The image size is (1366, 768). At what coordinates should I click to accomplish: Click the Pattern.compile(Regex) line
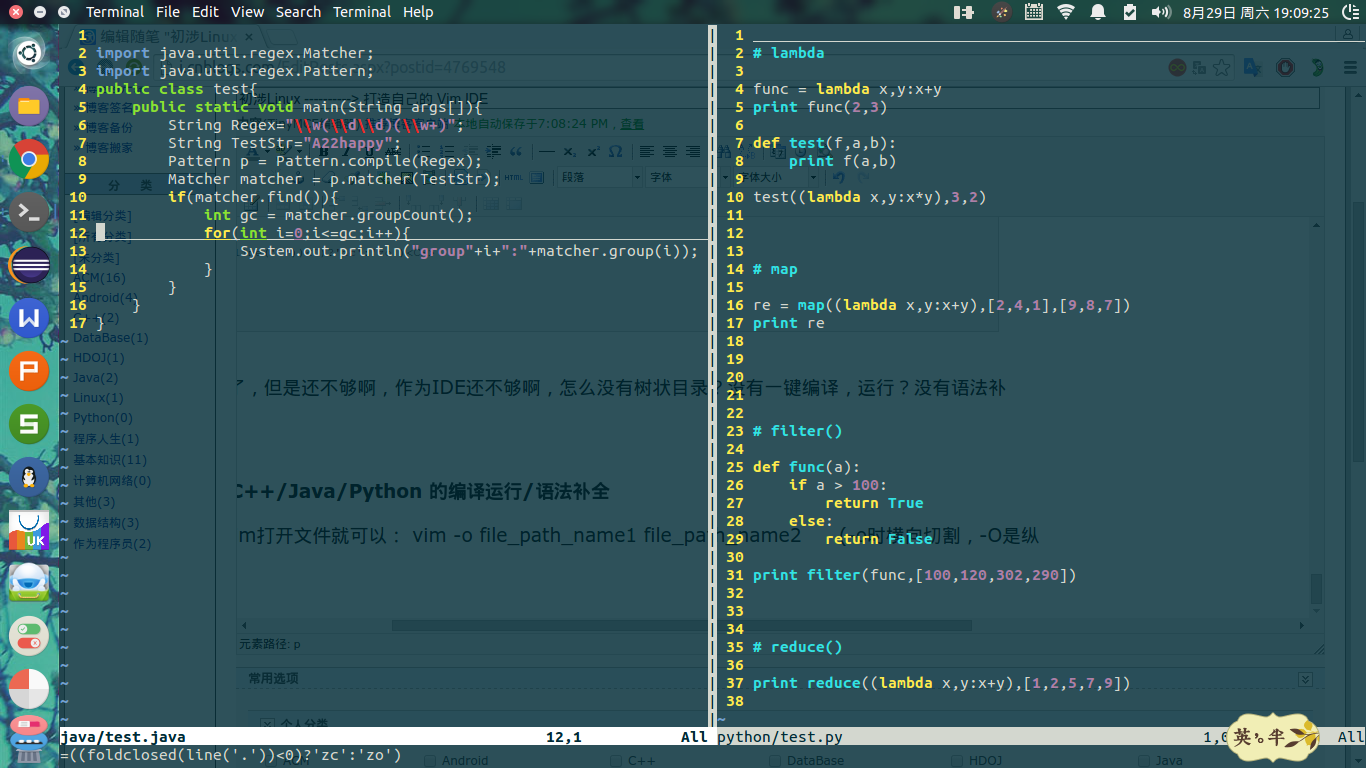325,161
